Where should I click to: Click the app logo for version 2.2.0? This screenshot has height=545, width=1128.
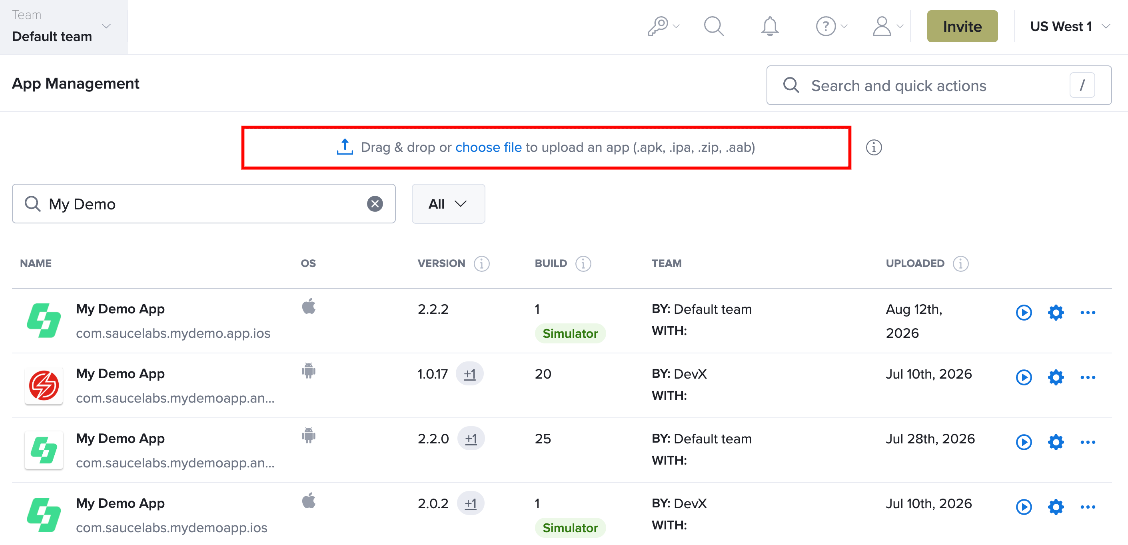click(x=44, y=451)
